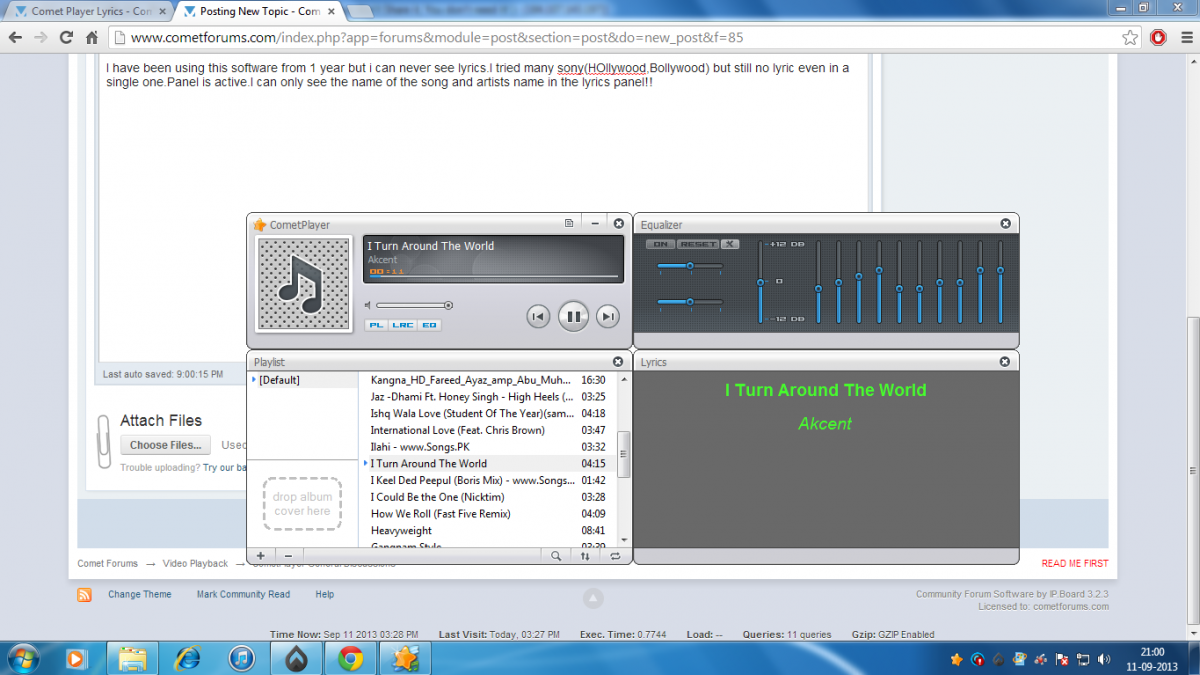Screen dimensions: 1200x675
Task: Adjust the upper horizontal equalizer slider
Action: [690, 266]
